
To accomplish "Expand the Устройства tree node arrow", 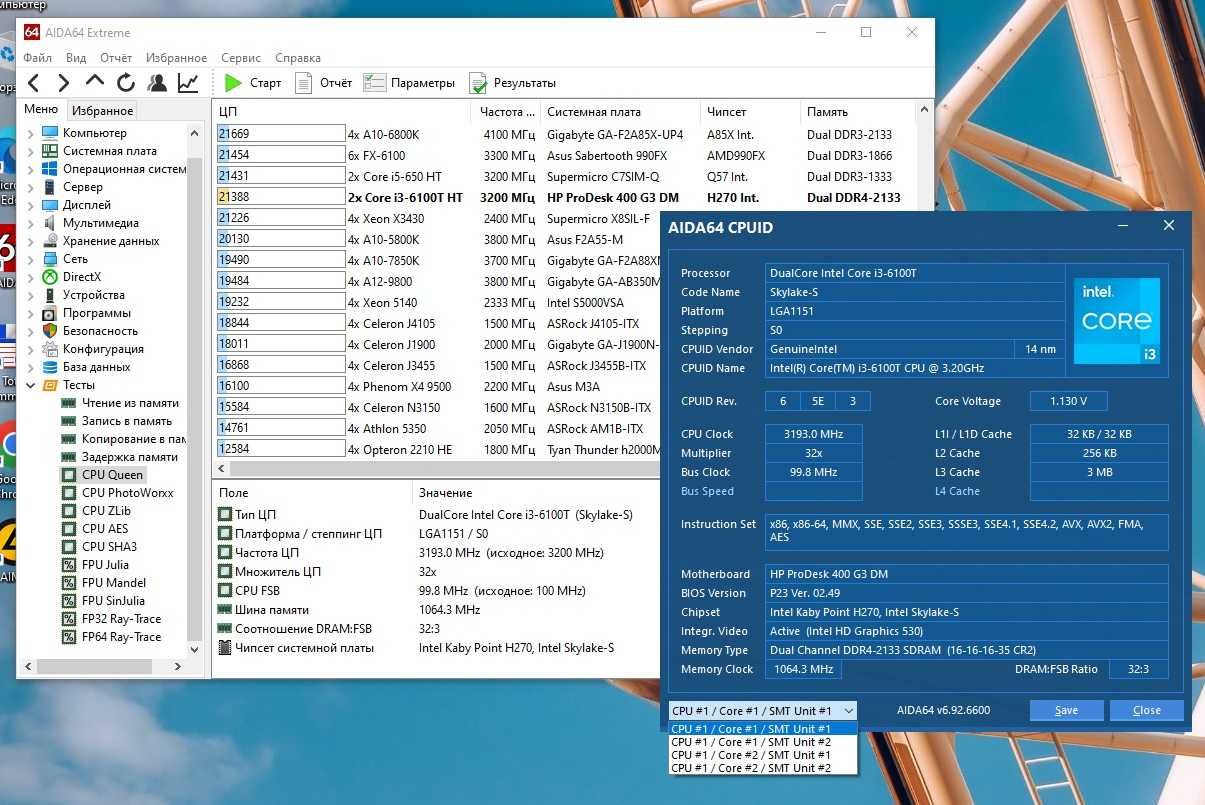I will [x=30, y=295].
